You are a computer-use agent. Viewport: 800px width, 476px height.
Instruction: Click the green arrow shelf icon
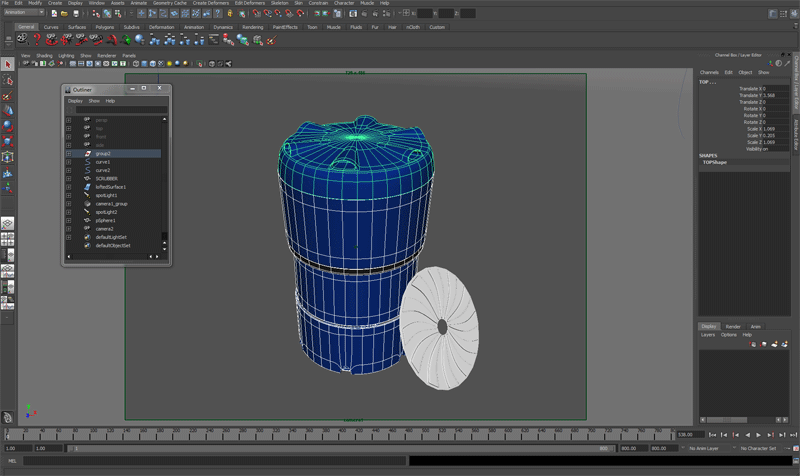(126, 39)
